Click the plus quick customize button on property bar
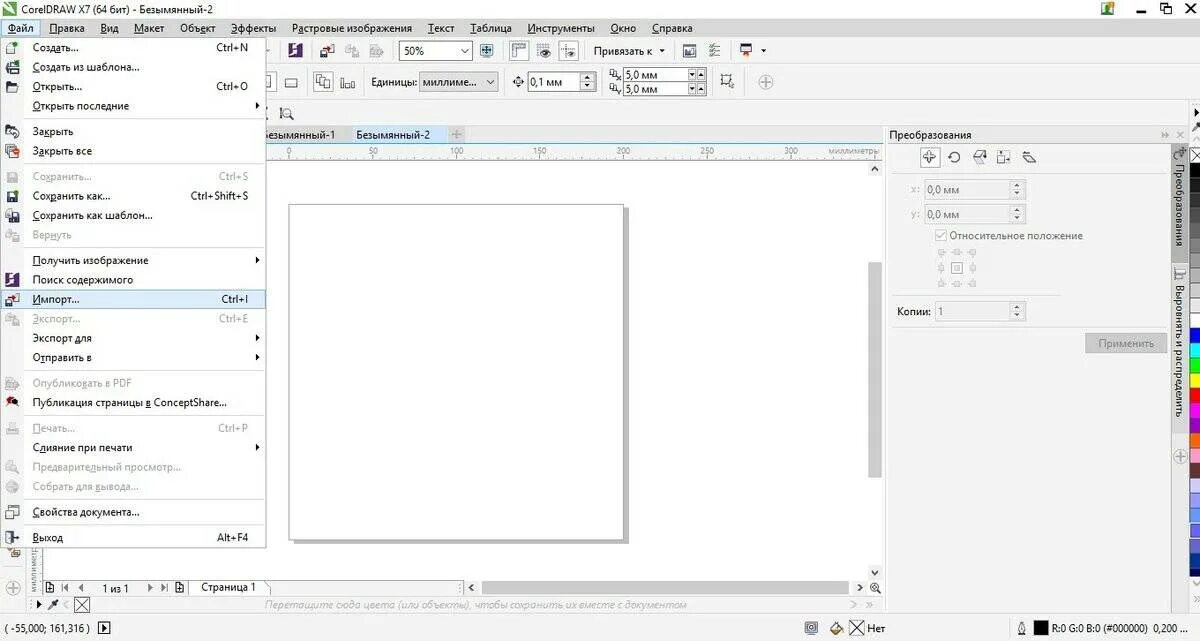The width and height of the screenshot is (1200, 641). point(766,82)
